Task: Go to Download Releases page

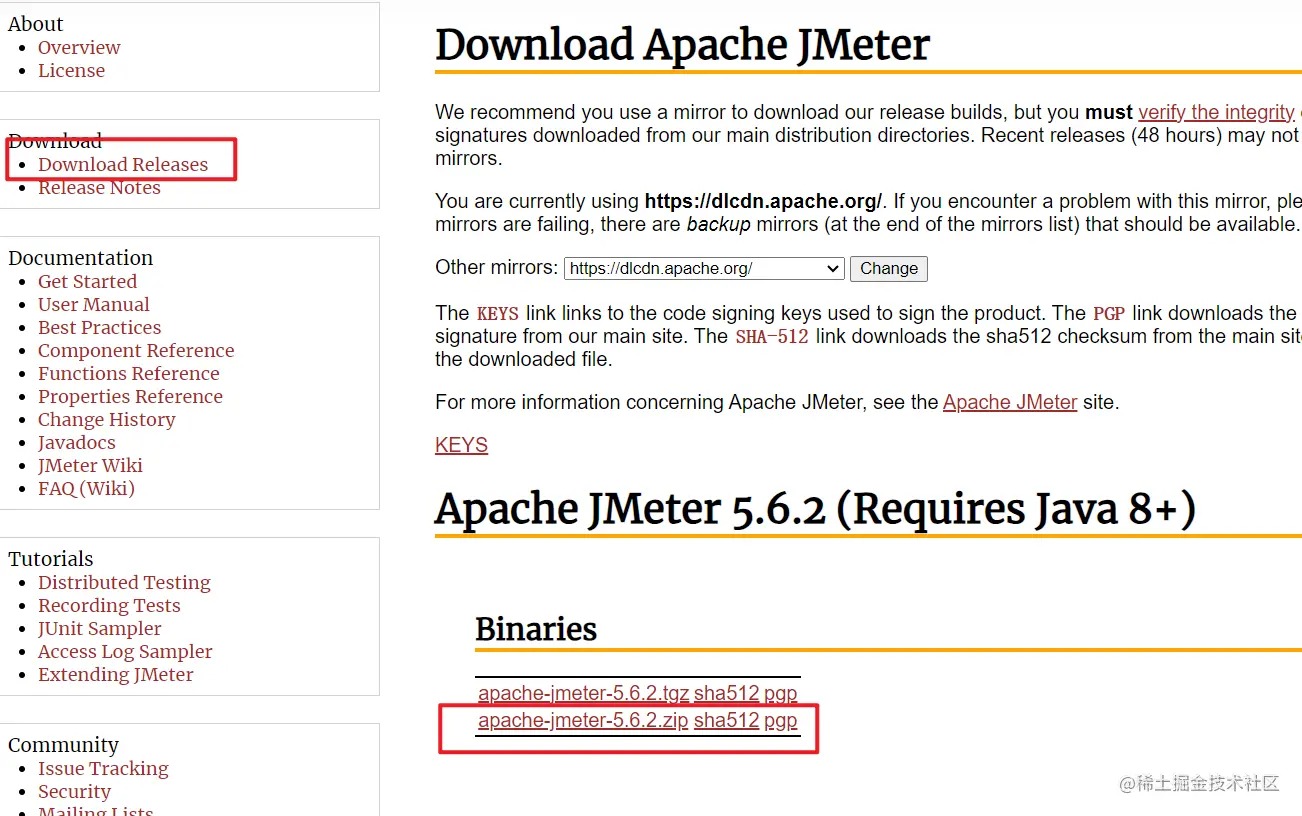Action: coord(123,165)
